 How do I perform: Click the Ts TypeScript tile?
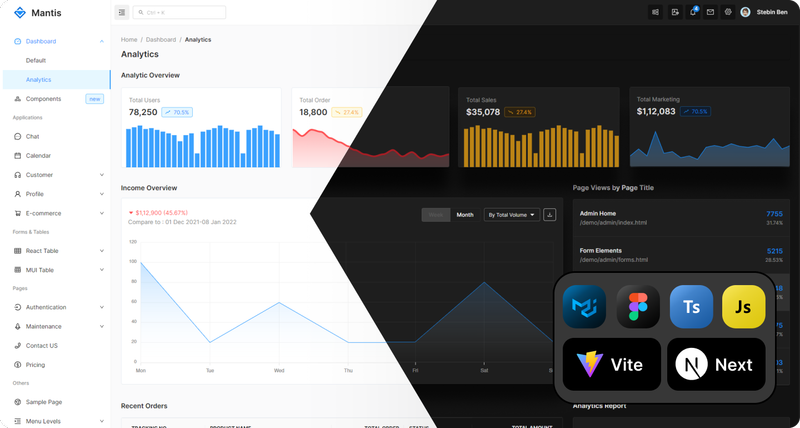691,307
